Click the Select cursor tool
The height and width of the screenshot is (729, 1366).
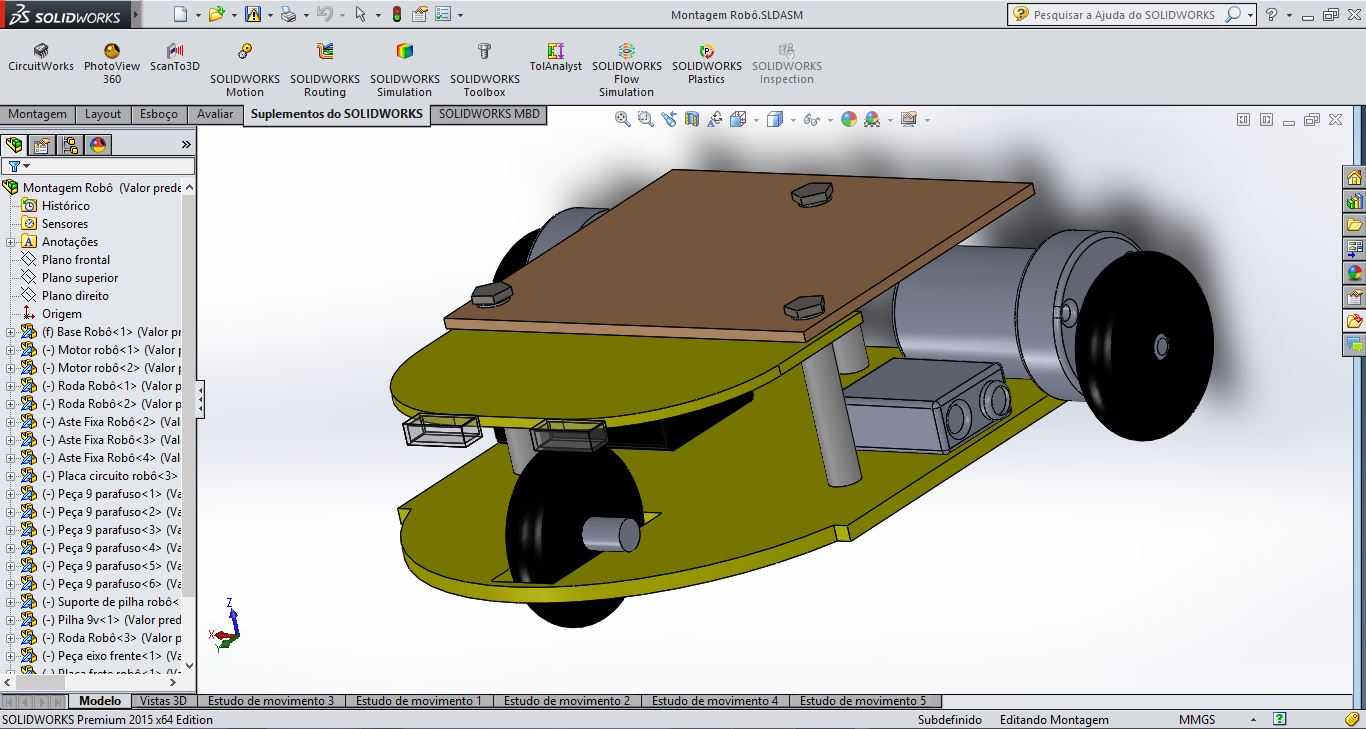click(x=361, y=14)
